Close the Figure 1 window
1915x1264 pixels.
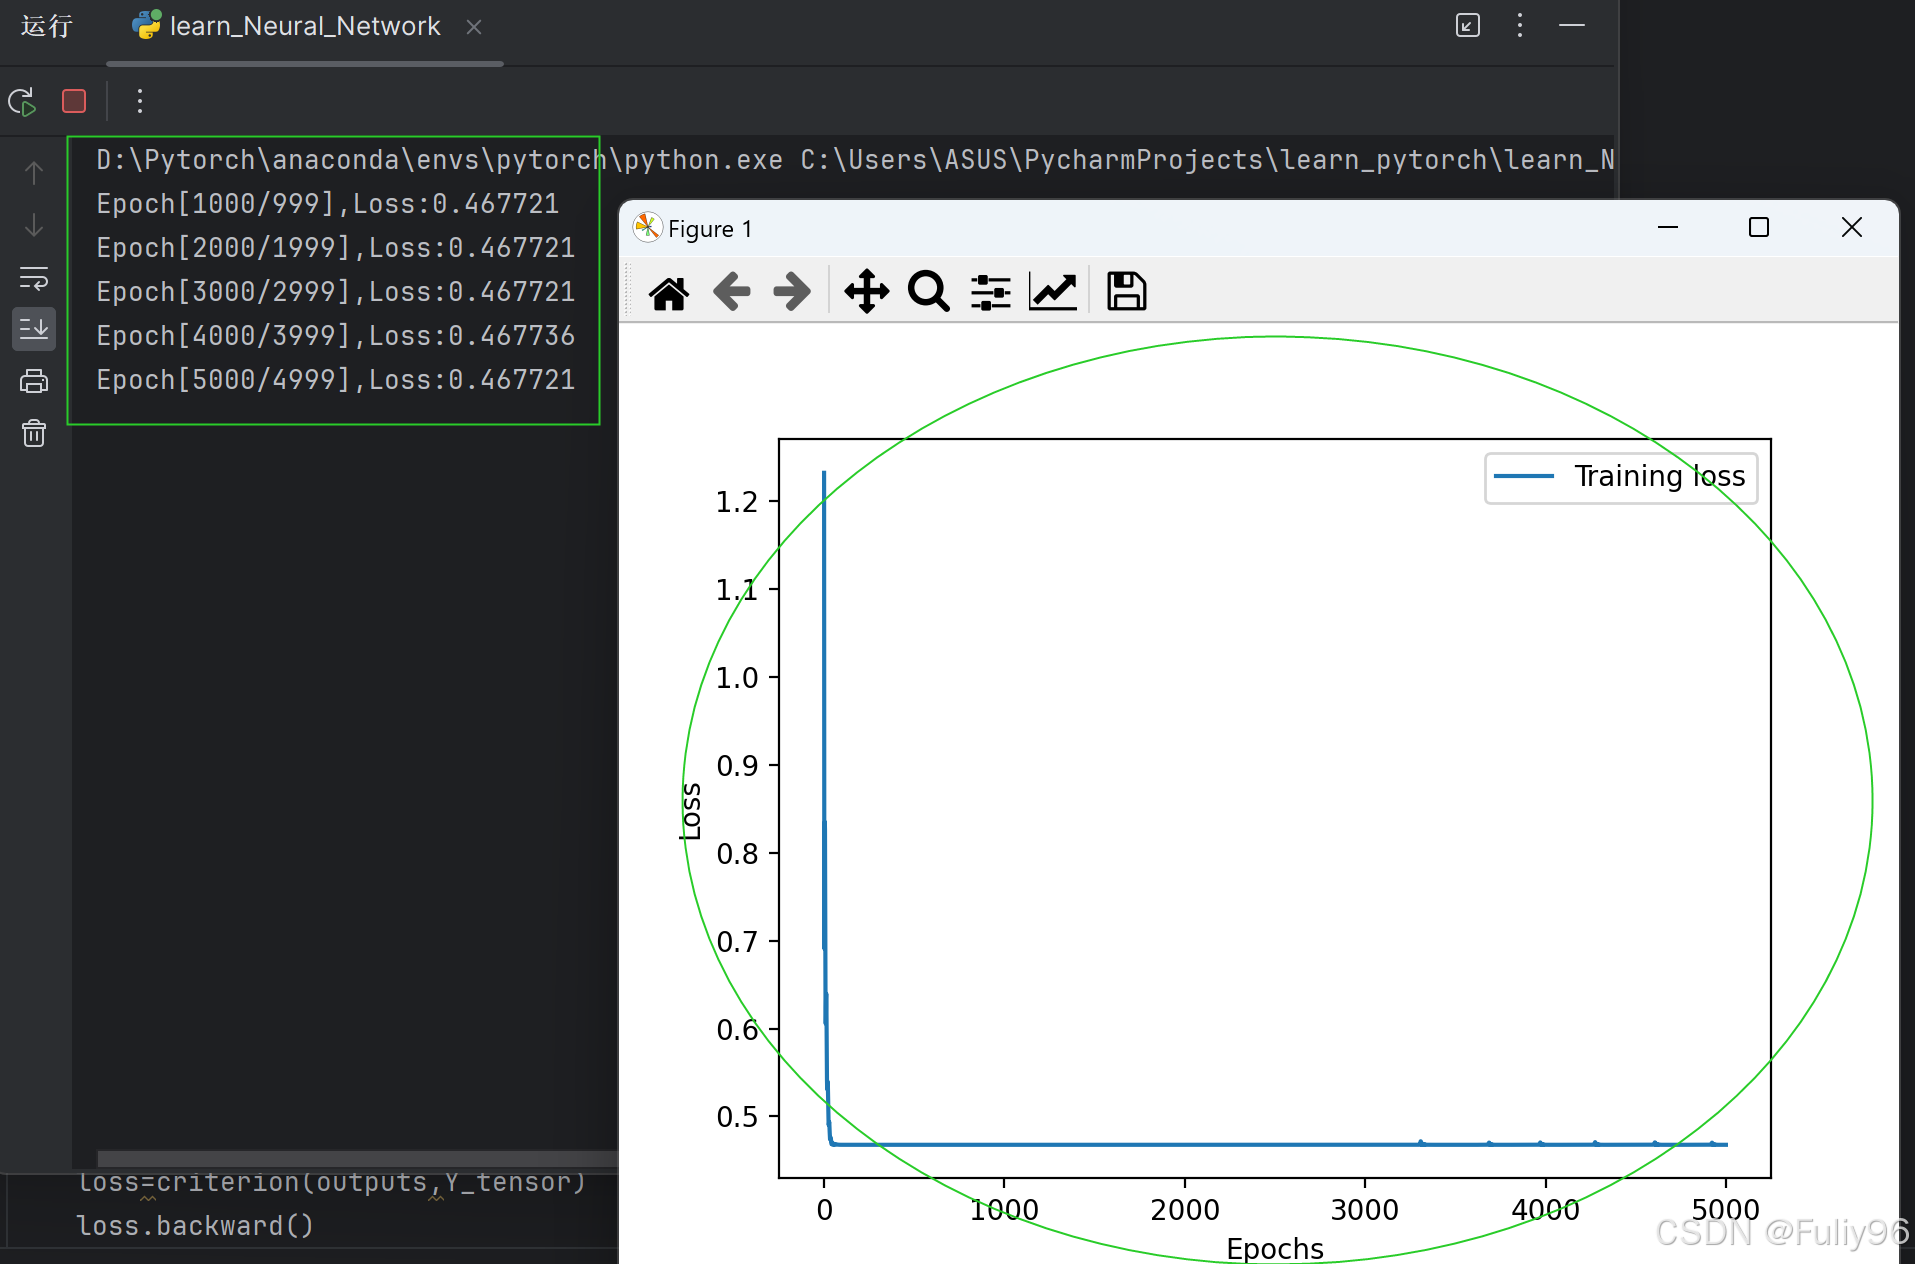(1852, 228)
